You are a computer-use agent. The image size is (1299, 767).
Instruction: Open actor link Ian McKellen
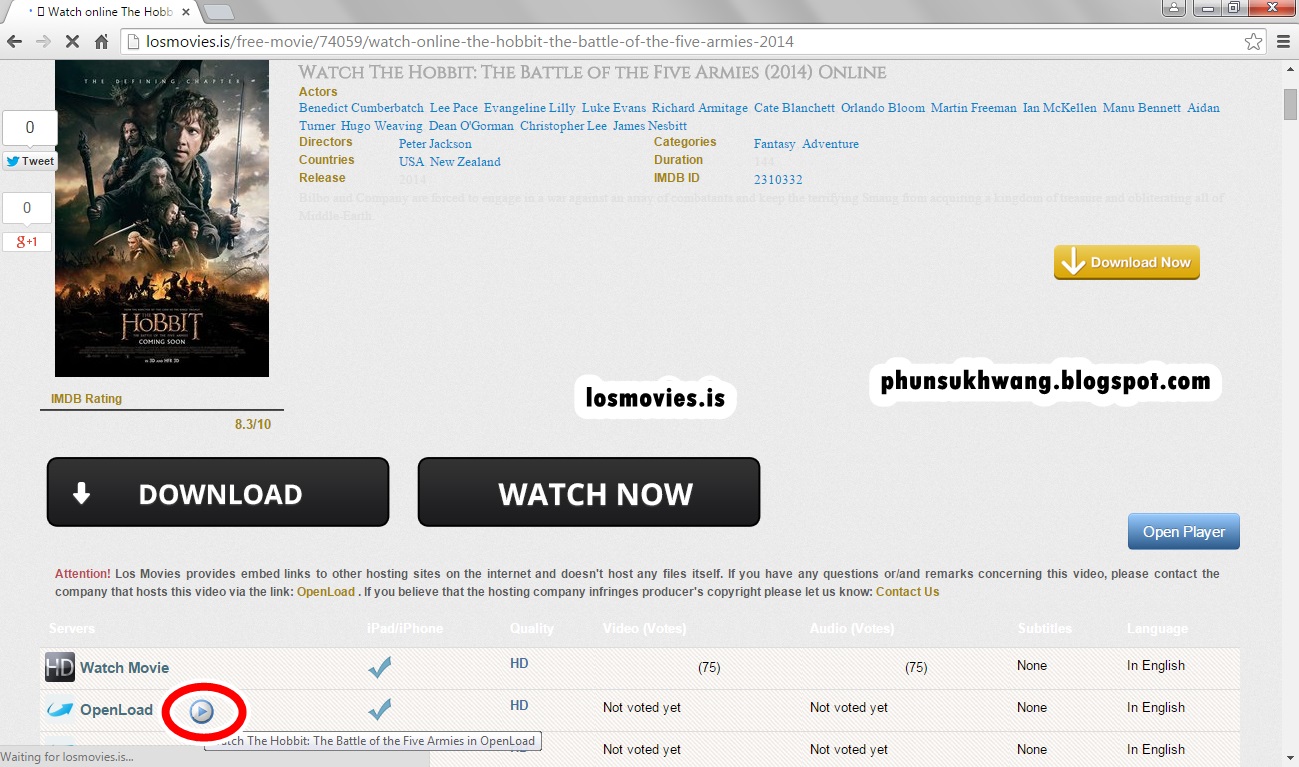1060,108
